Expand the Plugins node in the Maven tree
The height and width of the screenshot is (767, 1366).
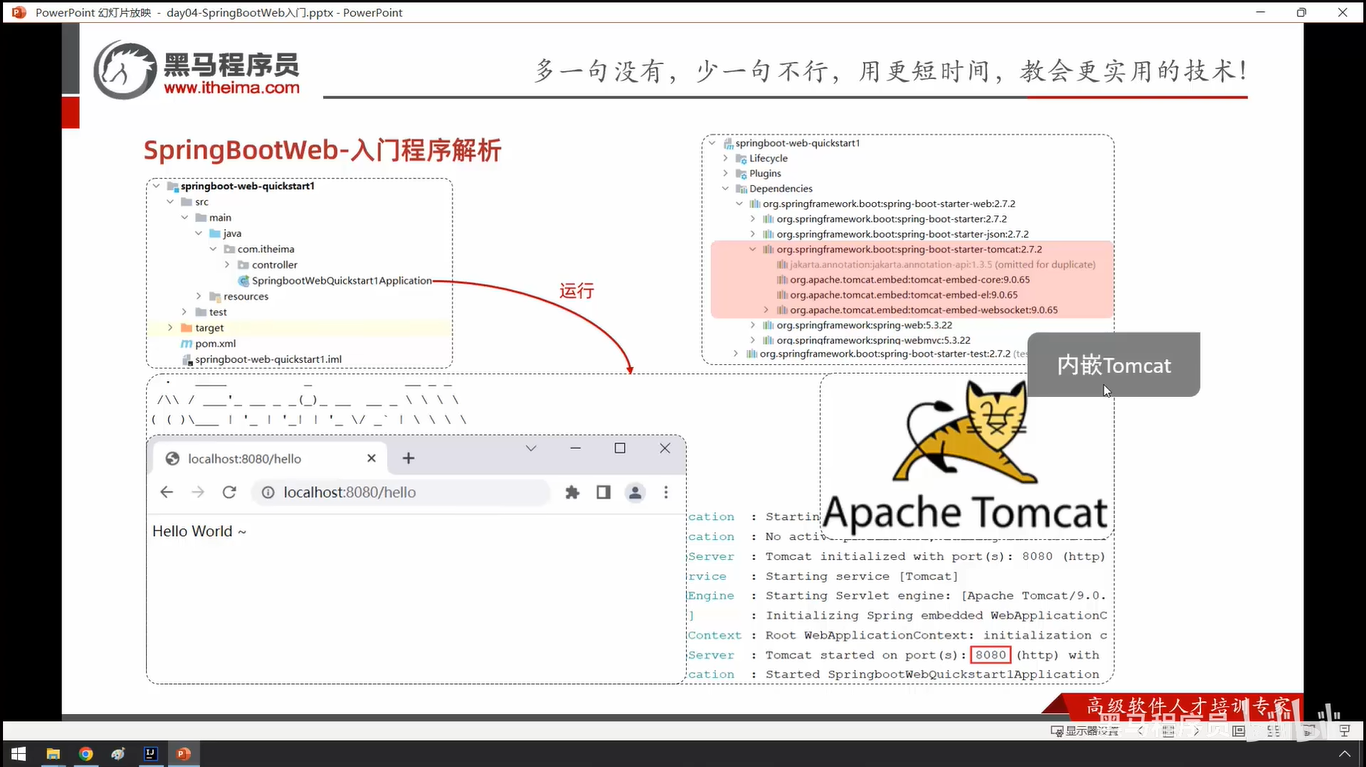[726, 173]
